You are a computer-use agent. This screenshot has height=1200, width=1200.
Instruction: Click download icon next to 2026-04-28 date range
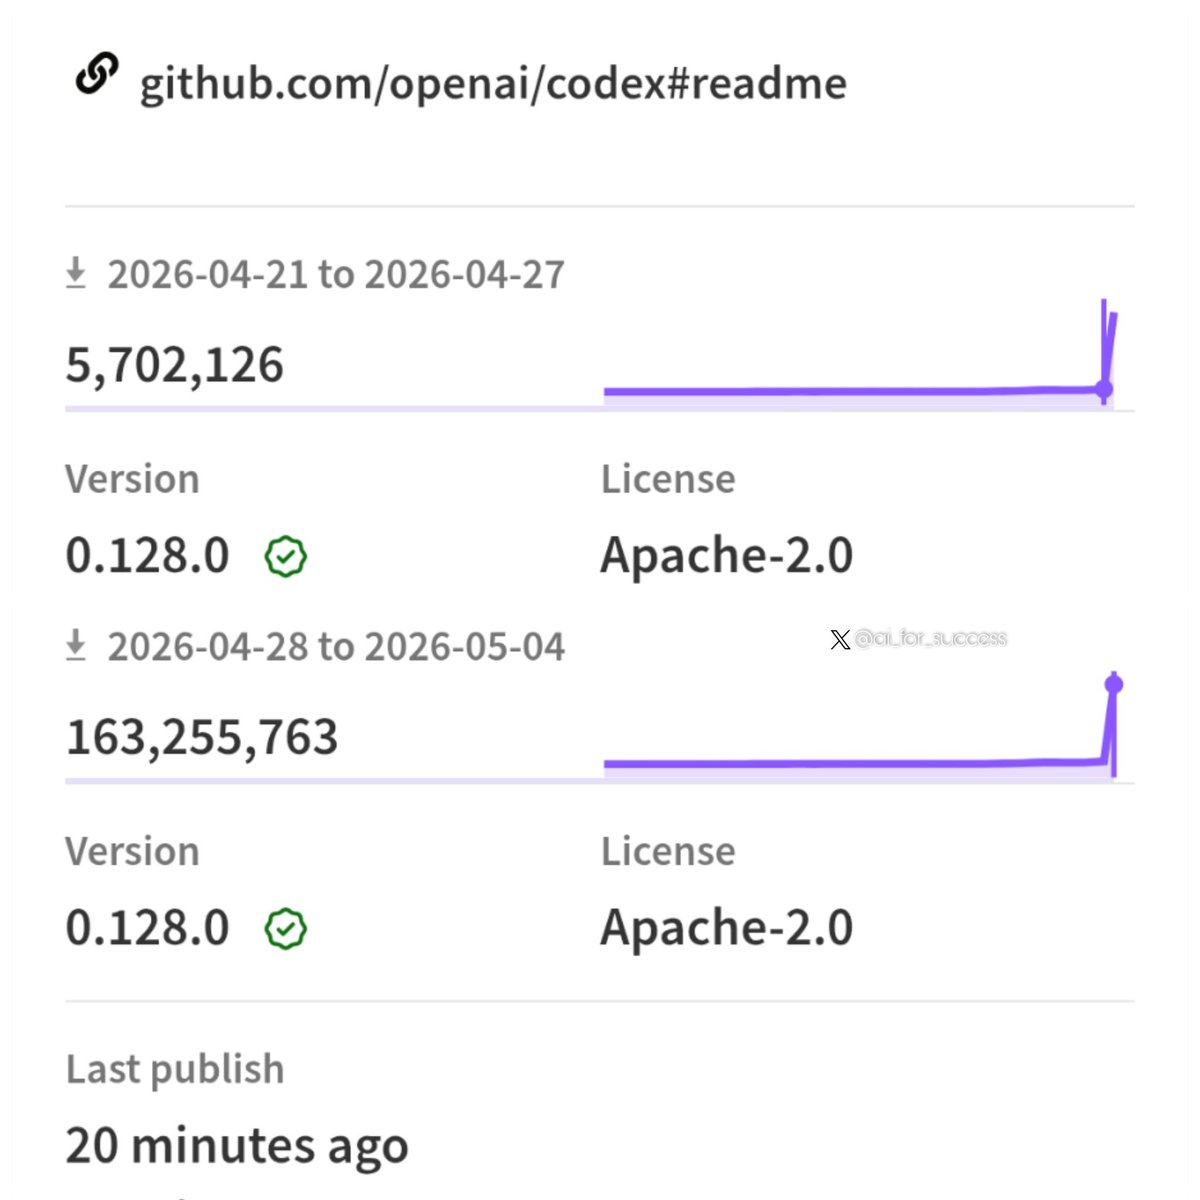click(x=75, y=646)
